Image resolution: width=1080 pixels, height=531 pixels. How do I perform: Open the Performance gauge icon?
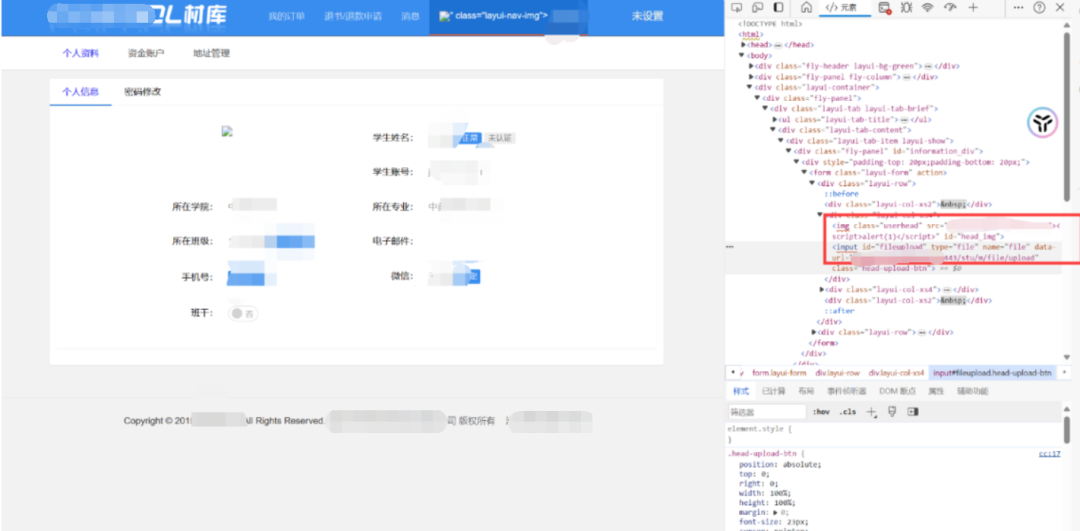[x=951, y=7]
